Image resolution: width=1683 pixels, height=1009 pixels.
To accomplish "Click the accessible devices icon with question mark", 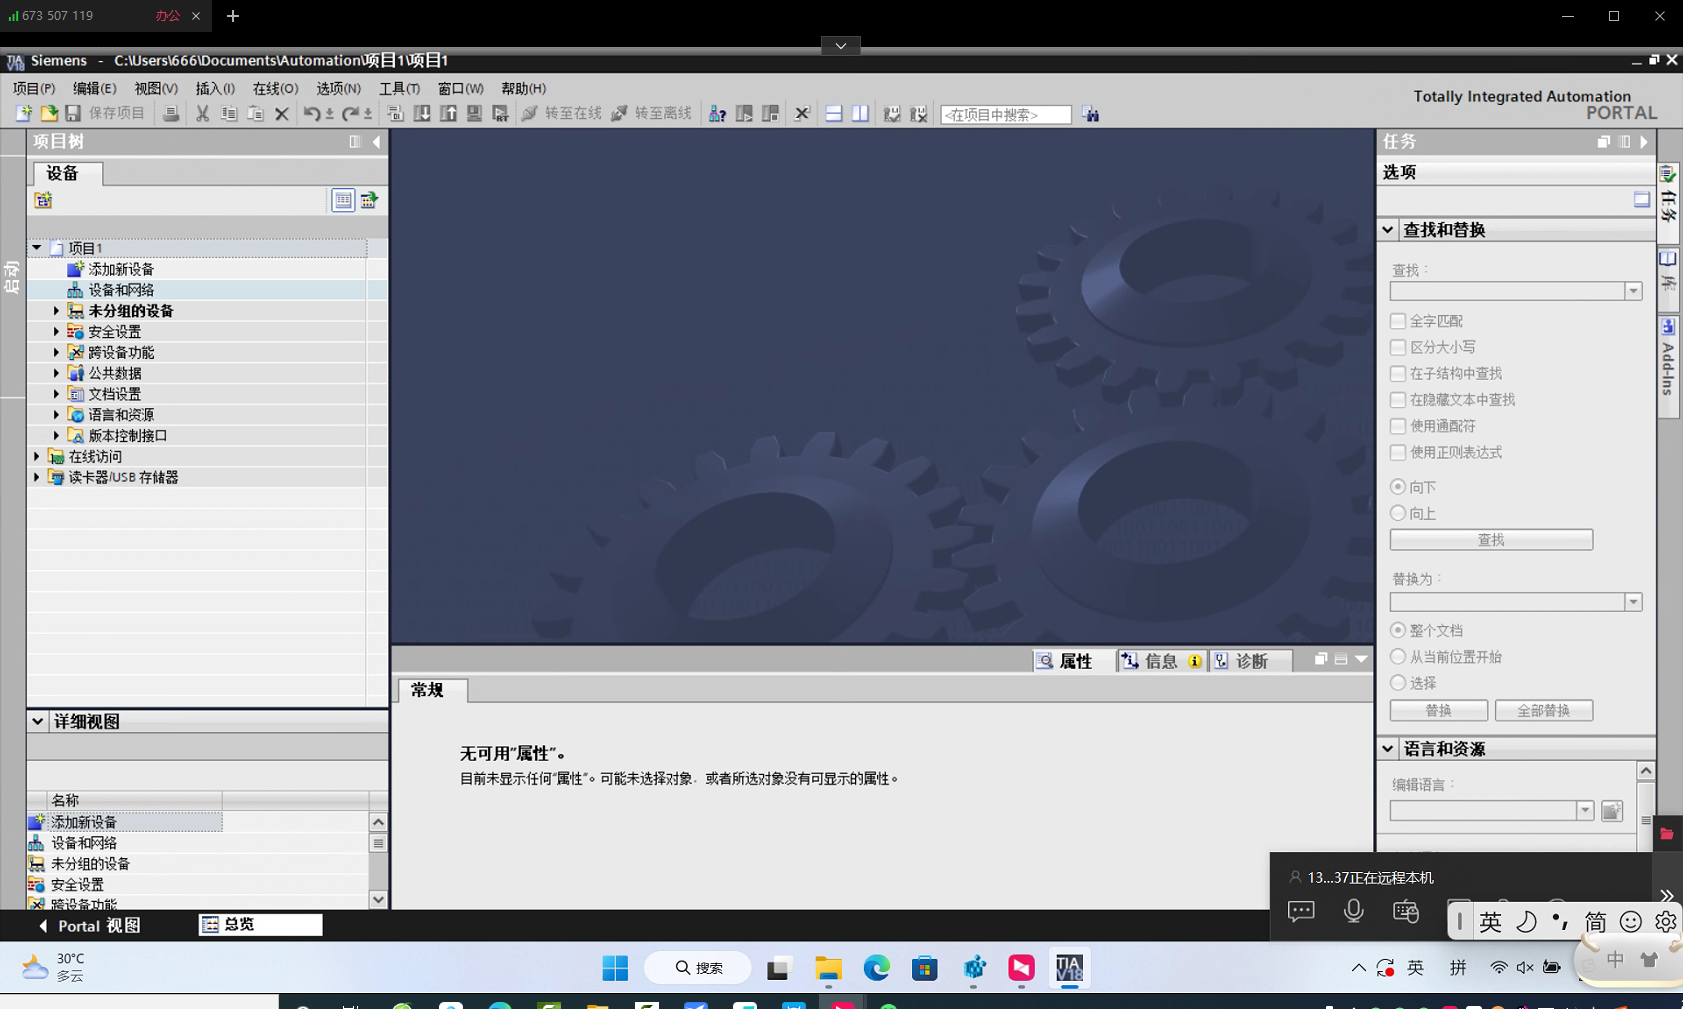I will click(717, 114).
